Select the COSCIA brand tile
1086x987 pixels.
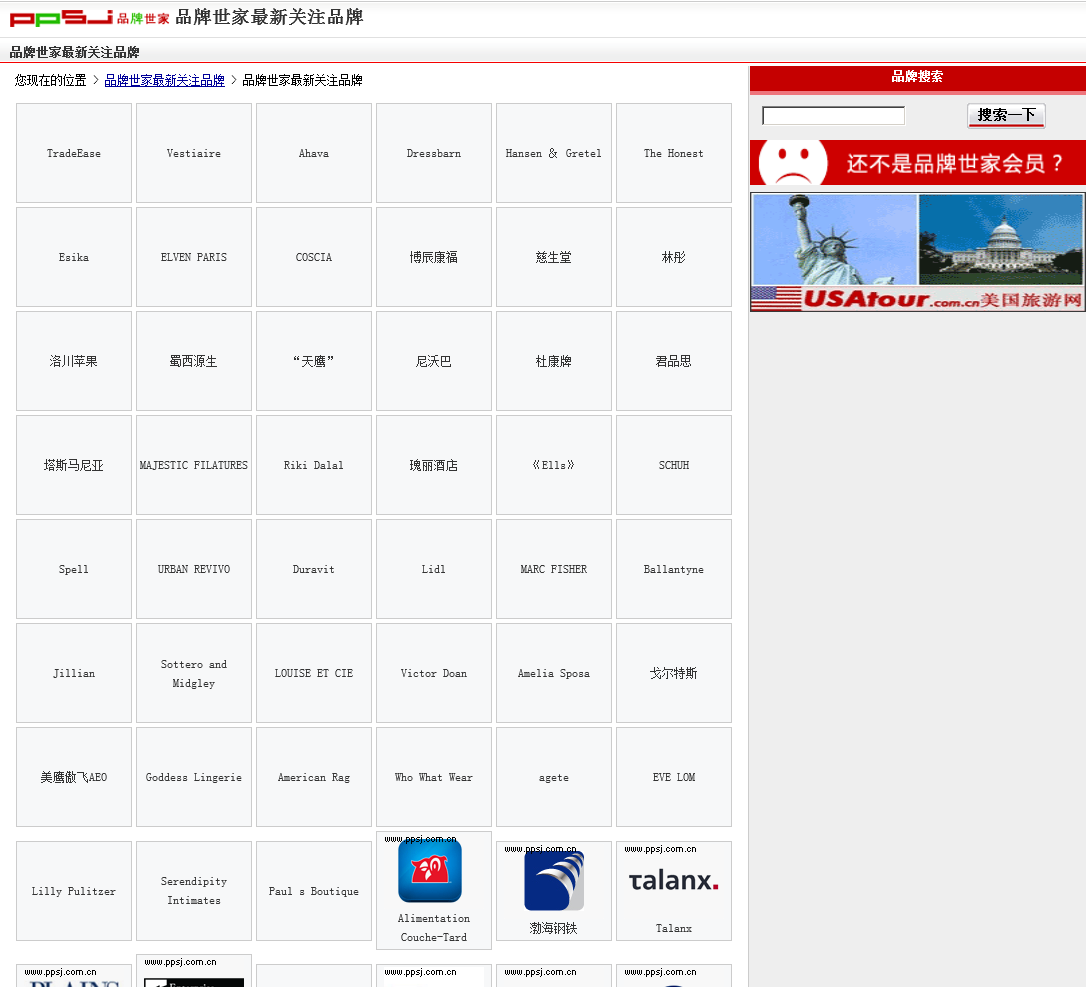(x=314, y=257)
